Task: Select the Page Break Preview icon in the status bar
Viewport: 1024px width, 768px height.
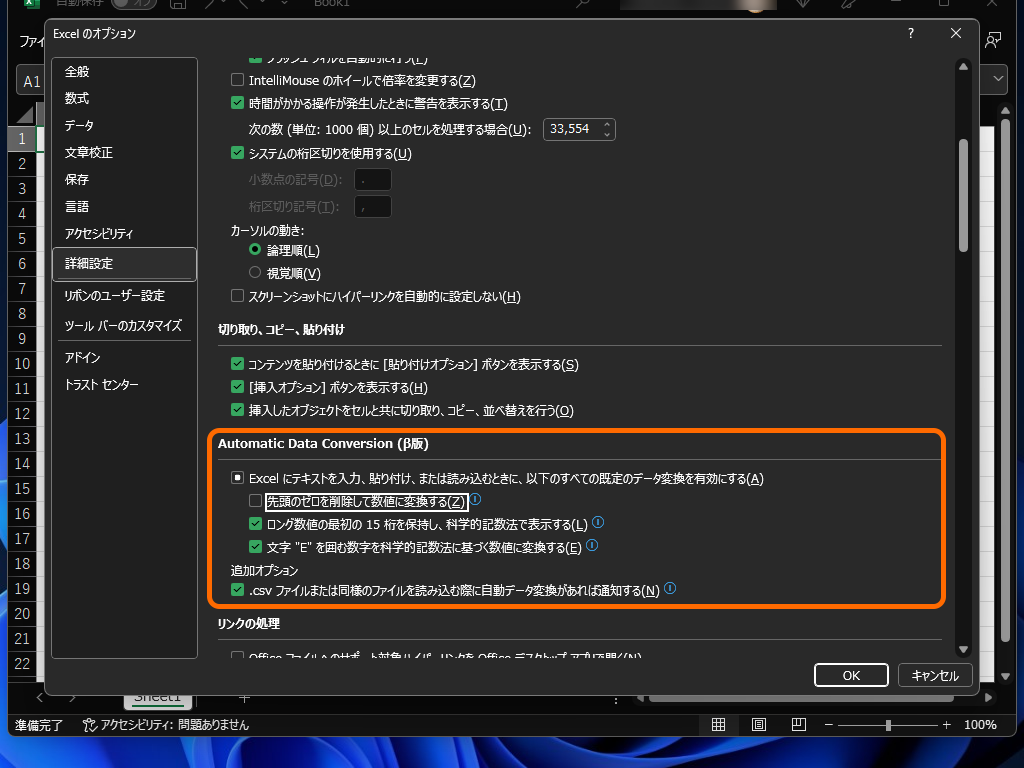Action: 797,724
